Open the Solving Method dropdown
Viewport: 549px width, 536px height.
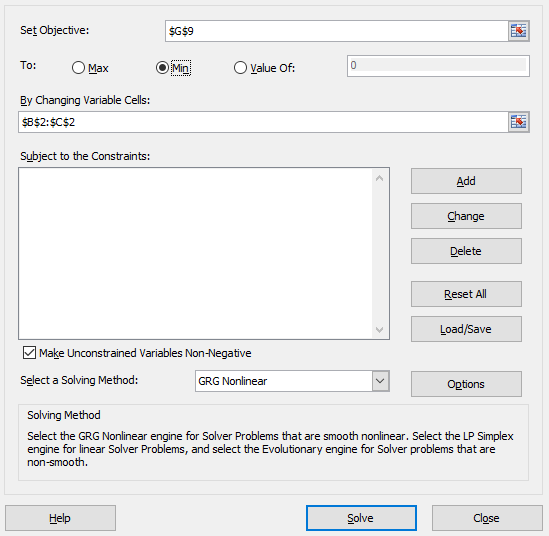point(381,381)
